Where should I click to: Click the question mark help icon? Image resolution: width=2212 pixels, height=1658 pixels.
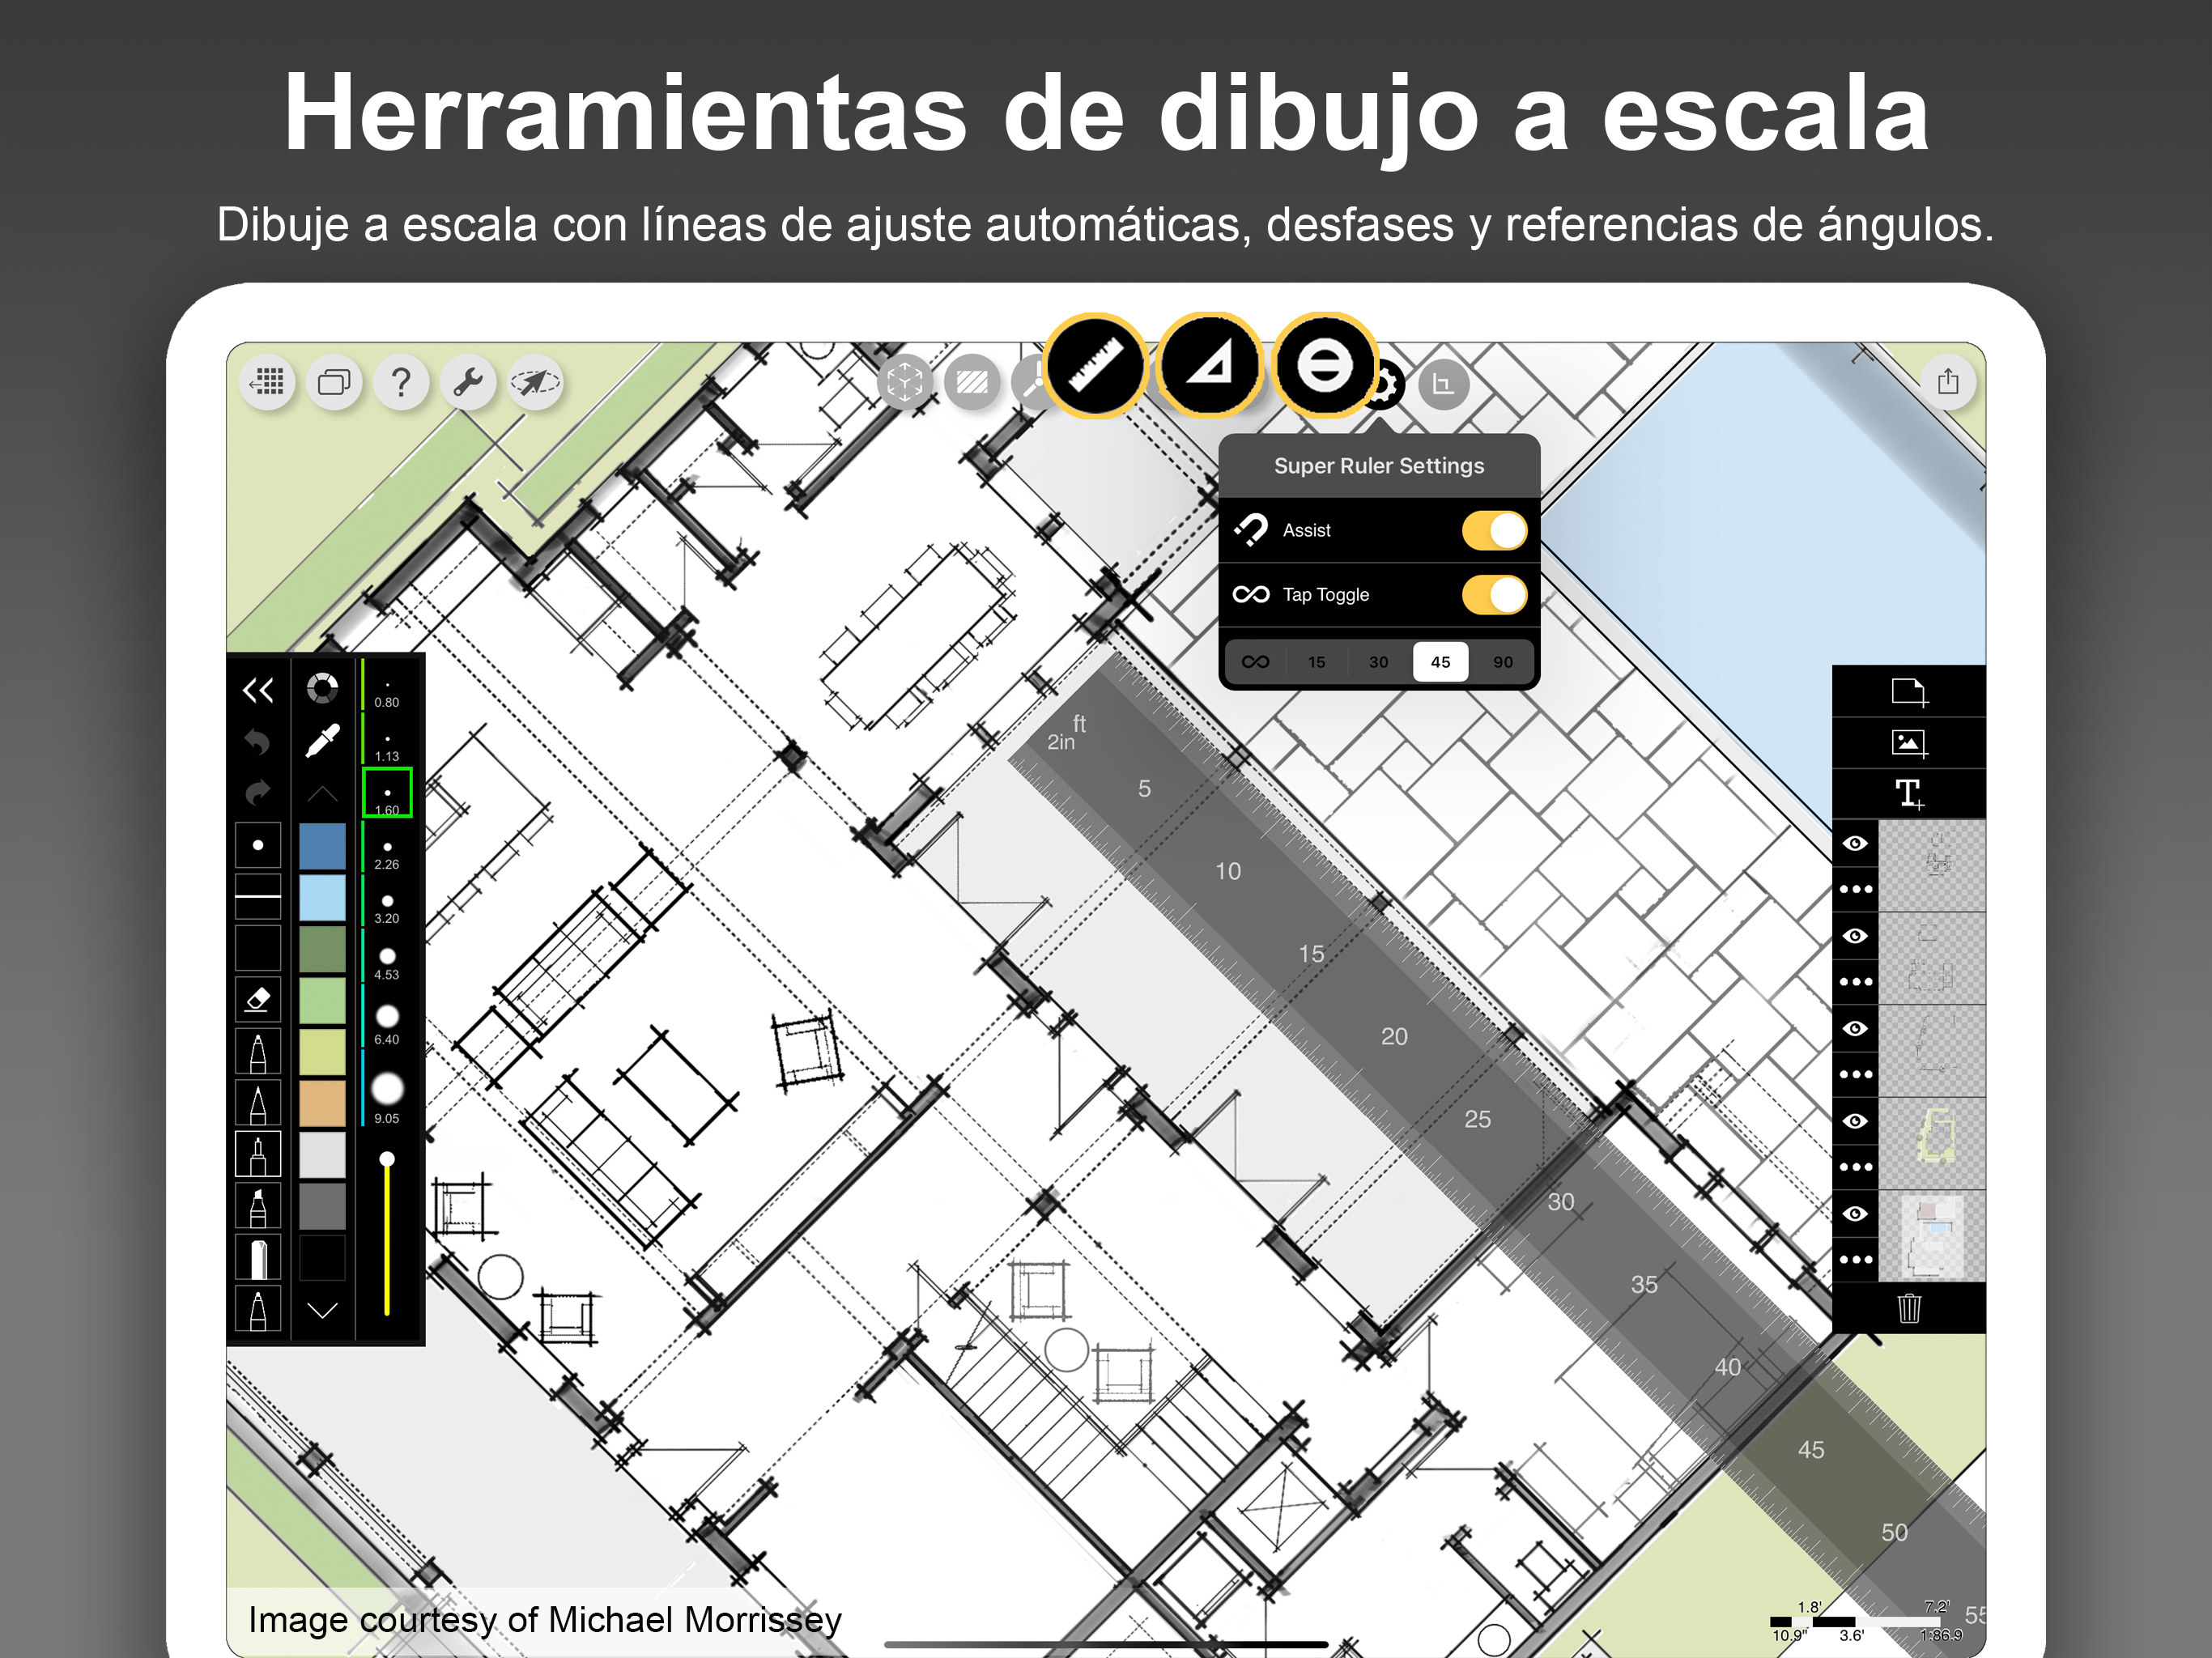coord(401,382)
